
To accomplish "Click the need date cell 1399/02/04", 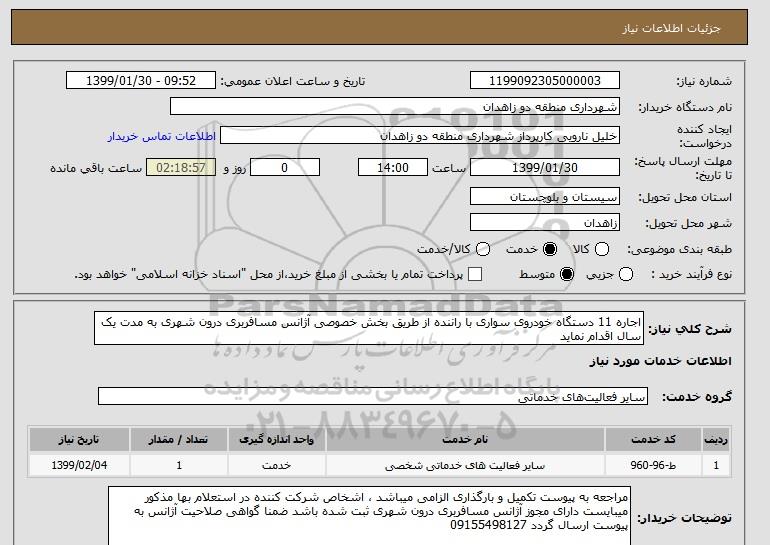I will click(x=79, y=465).
